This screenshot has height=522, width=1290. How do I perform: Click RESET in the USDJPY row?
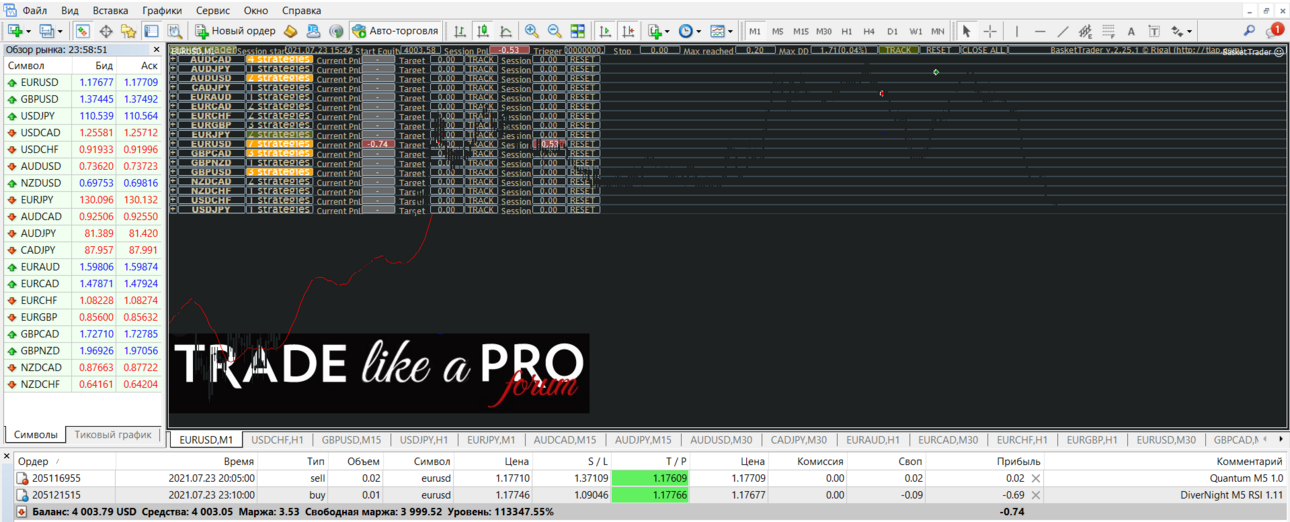(582, 210)
